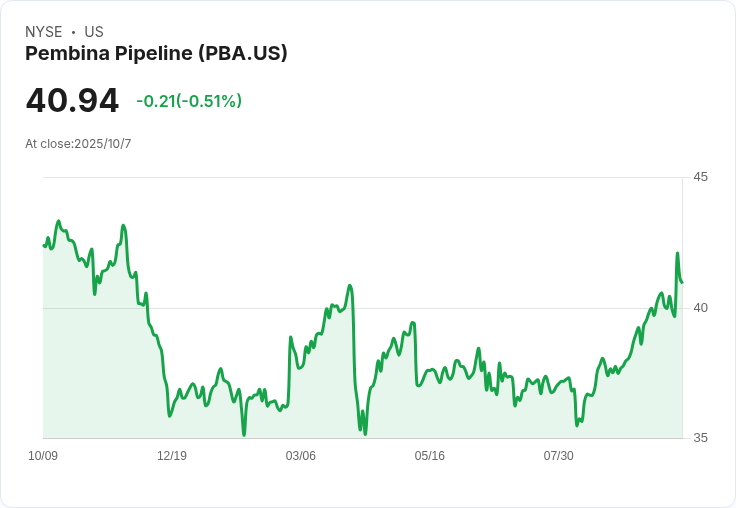Select the 12/19 date label
736x508 pixels.
(172, 456)
